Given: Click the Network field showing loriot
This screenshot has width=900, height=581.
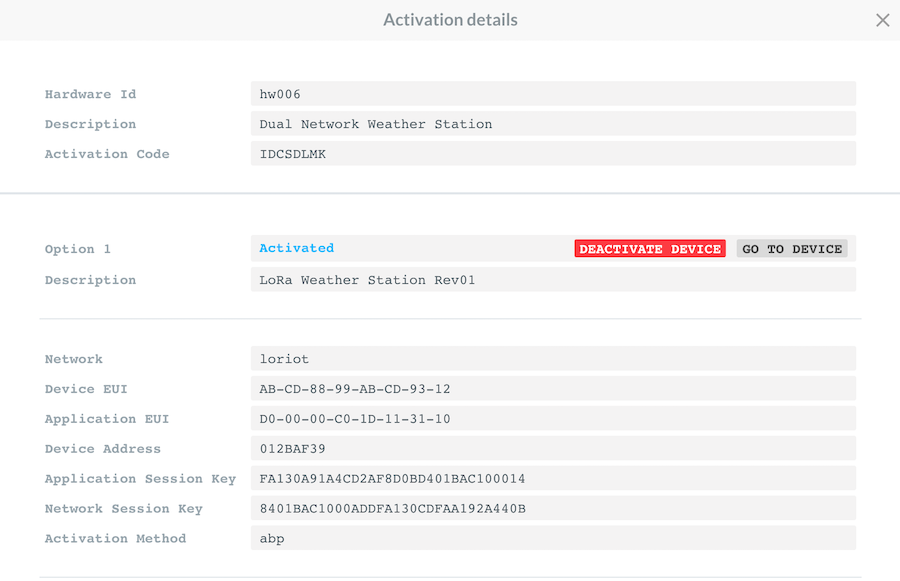Looking at the screenshot, I should [552, 359].
